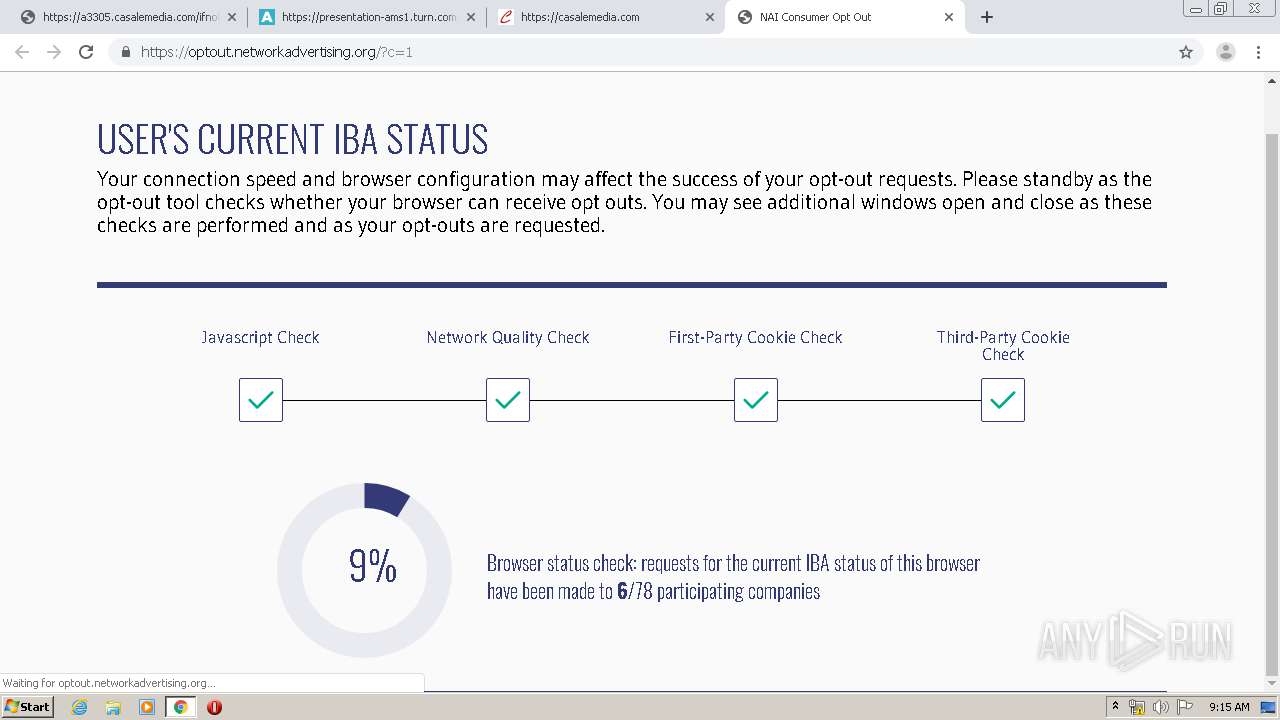
Task: Click the page vertical scrollbar thumb
Action: (1272, 404)
